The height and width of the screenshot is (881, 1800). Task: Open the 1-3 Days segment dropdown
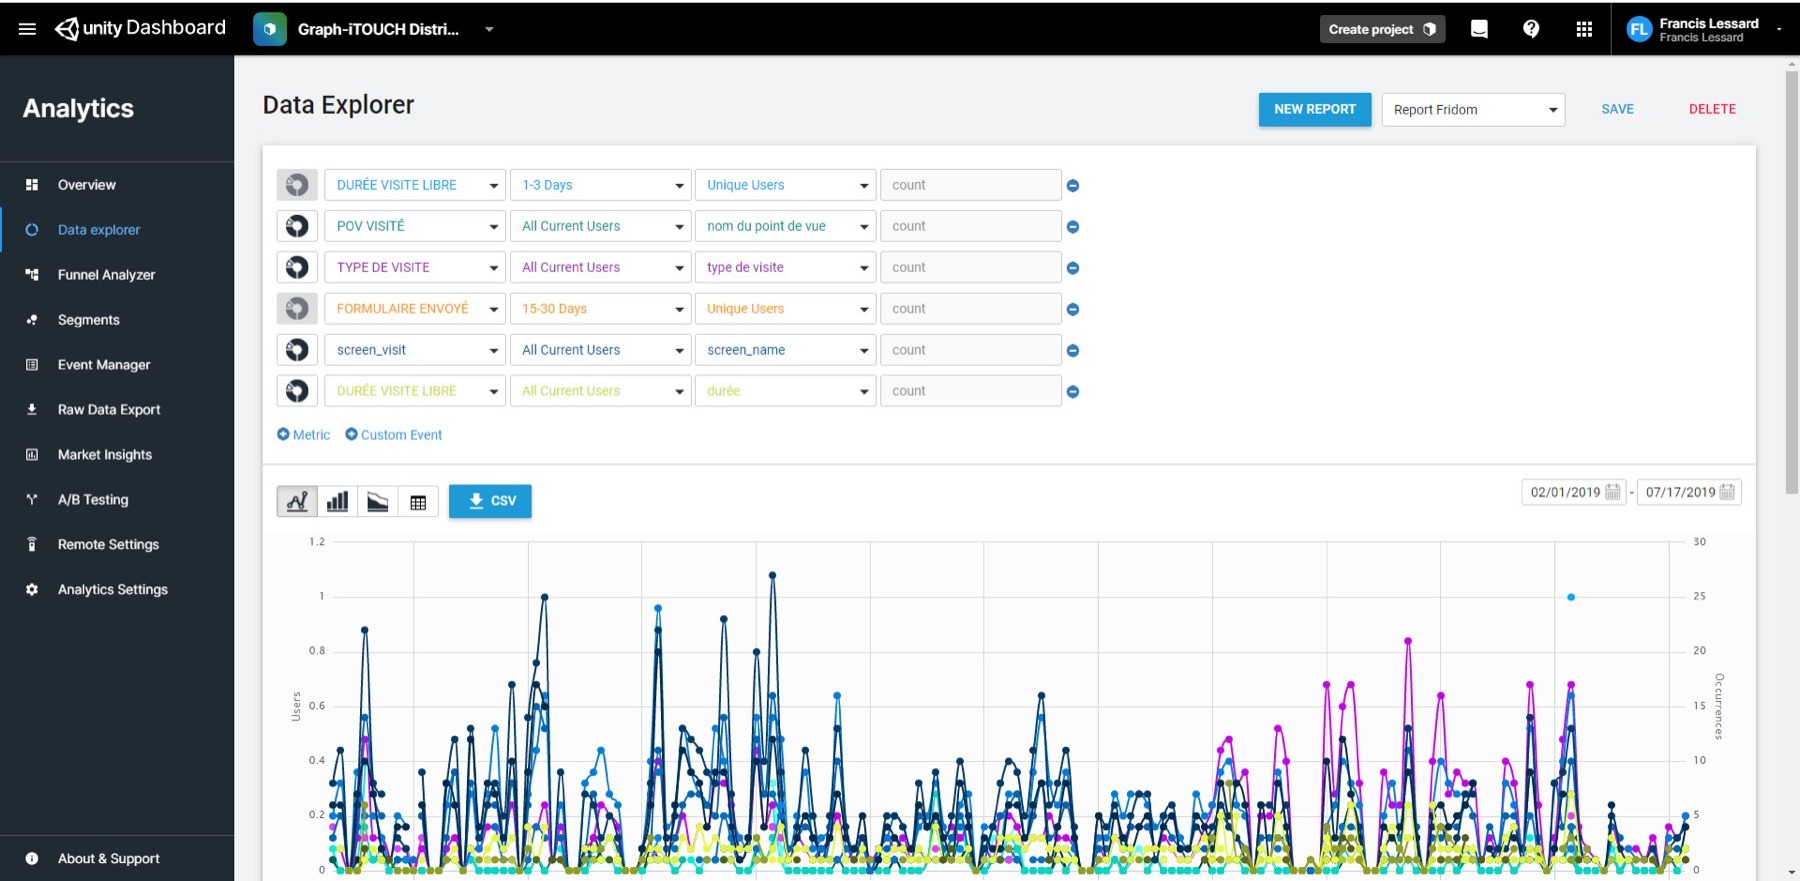point(602,185)
